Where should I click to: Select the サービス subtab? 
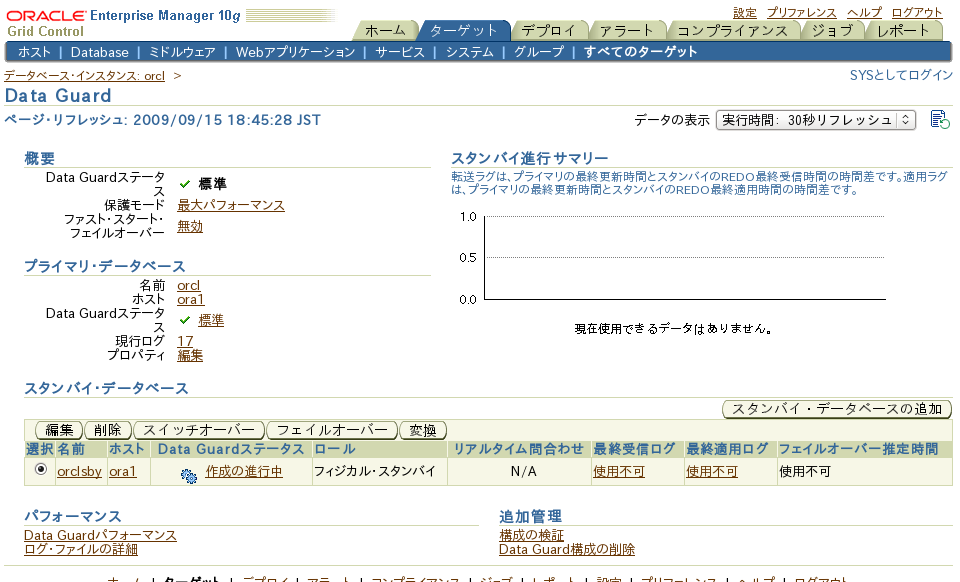pyautogui.click(x=400, y=52)
